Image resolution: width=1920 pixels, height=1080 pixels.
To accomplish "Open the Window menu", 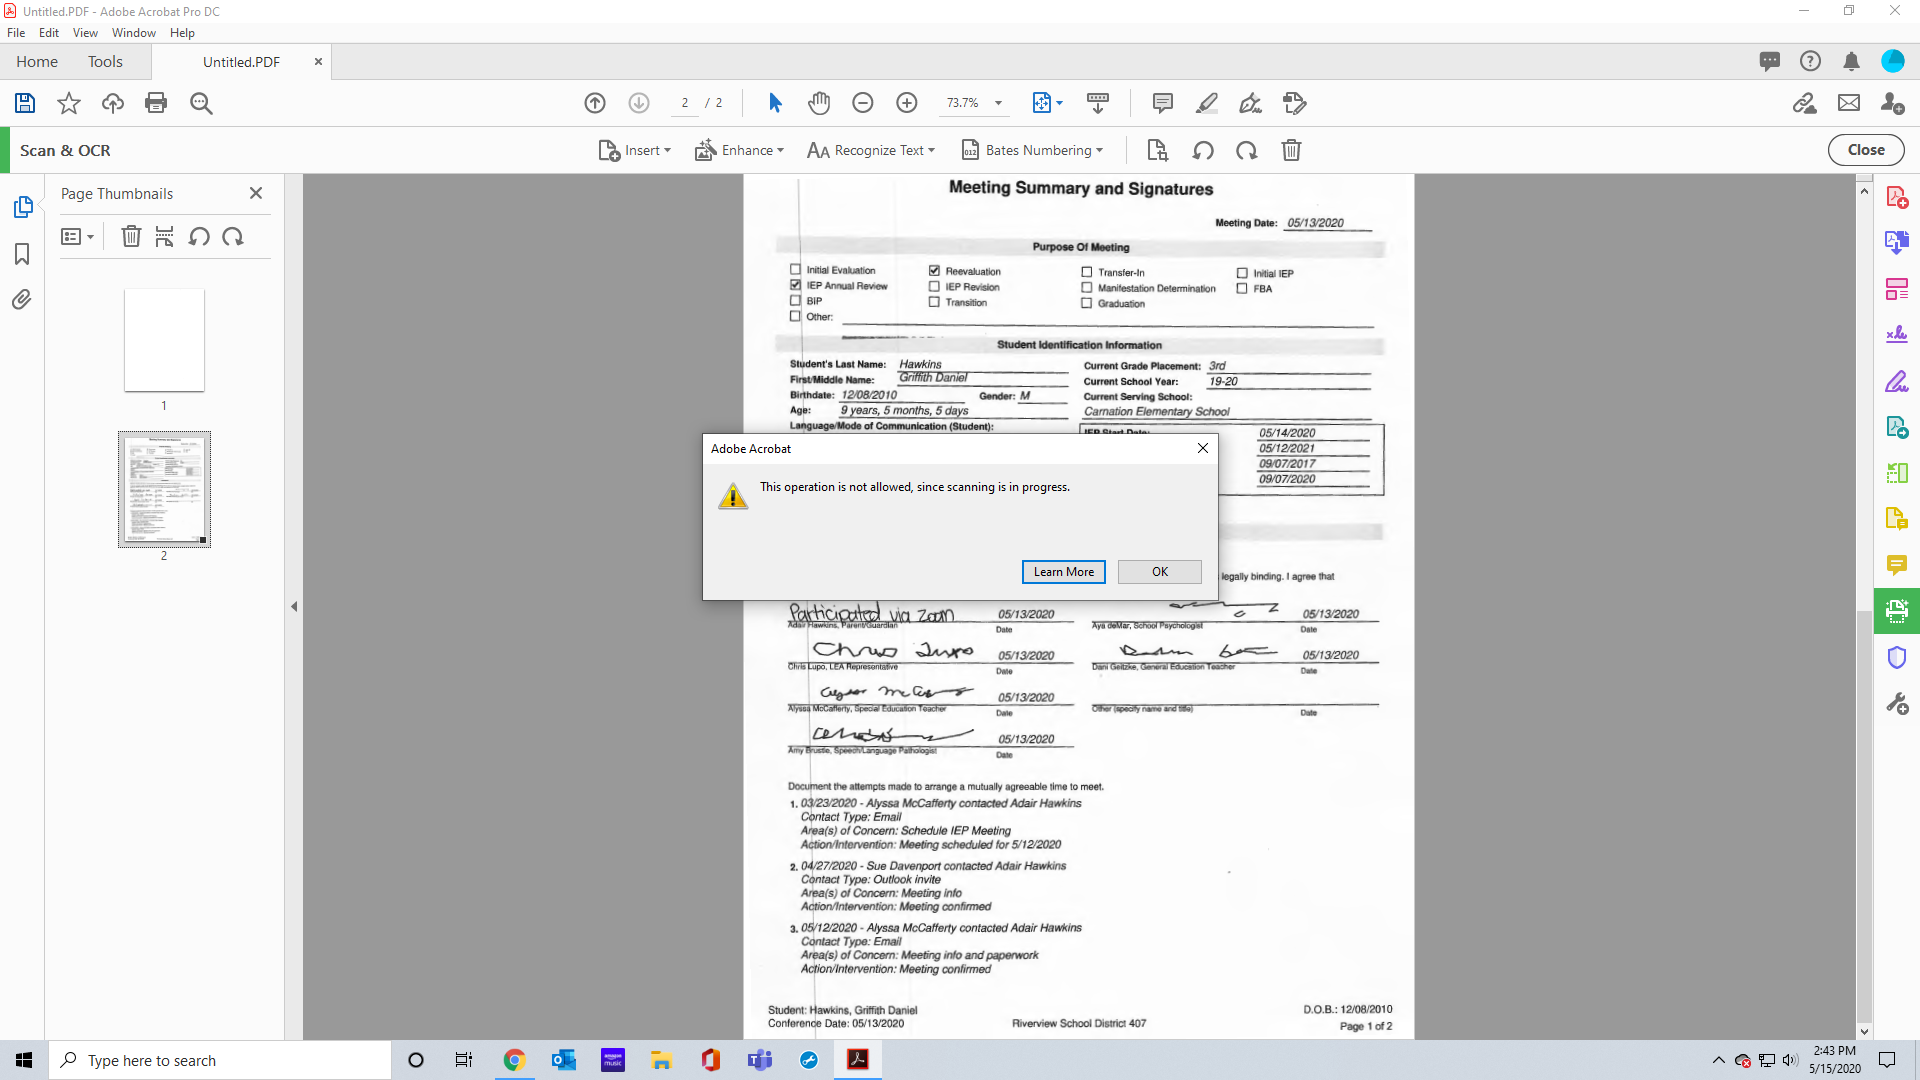I will 133,33.
